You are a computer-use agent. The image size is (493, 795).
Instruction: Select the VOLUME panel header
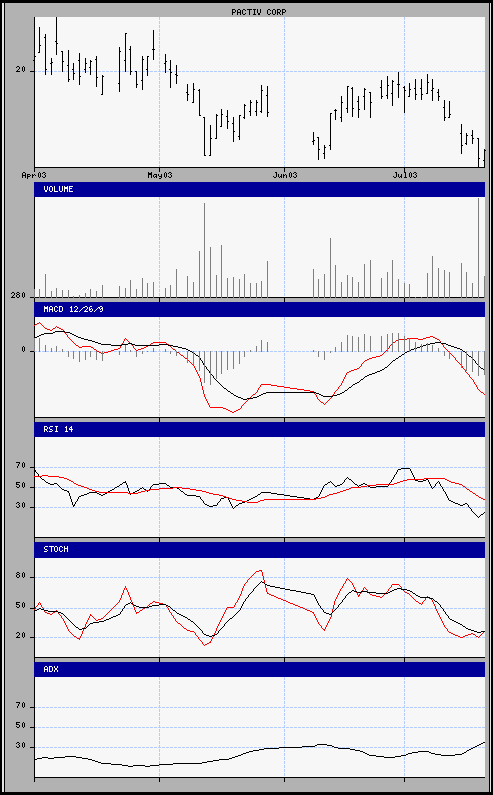tap(260, 189)
